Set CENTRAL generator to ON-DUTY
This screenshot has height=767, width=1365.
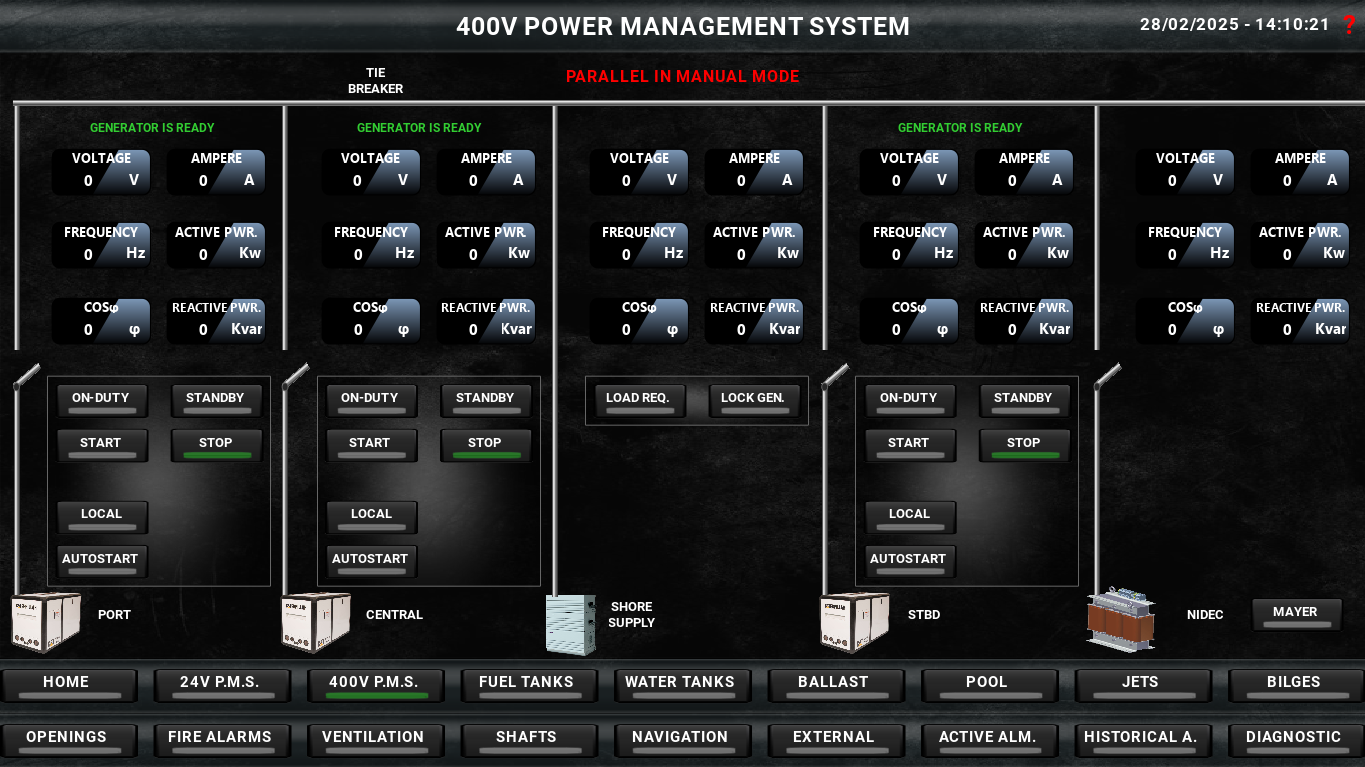click(371, 401)
